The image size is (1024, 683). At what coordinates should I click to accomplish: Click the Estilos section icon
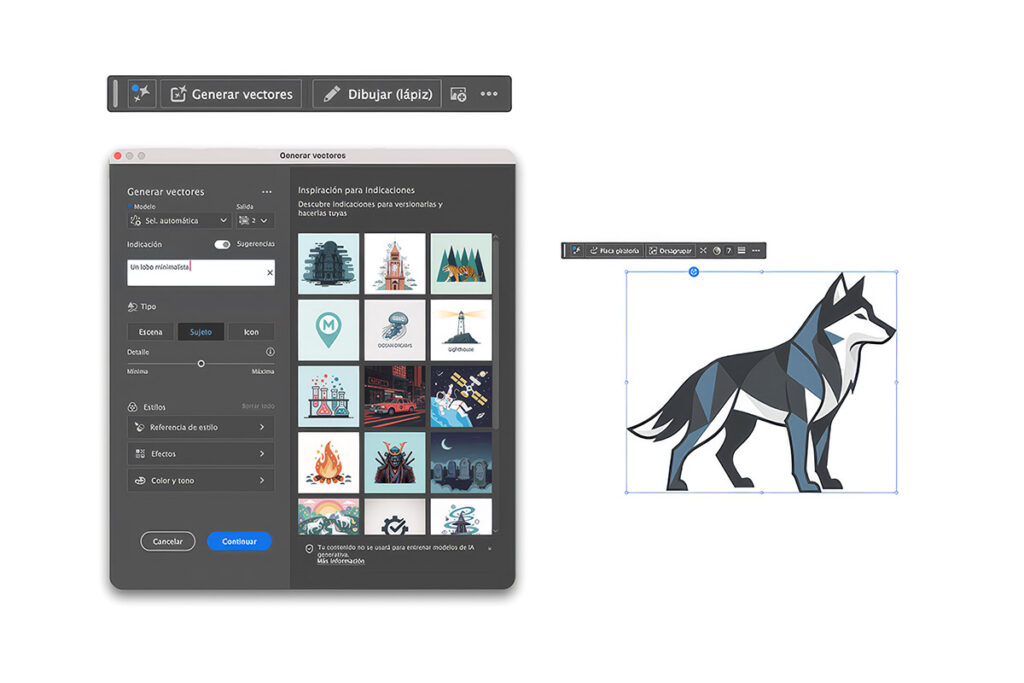coord(133,407)
